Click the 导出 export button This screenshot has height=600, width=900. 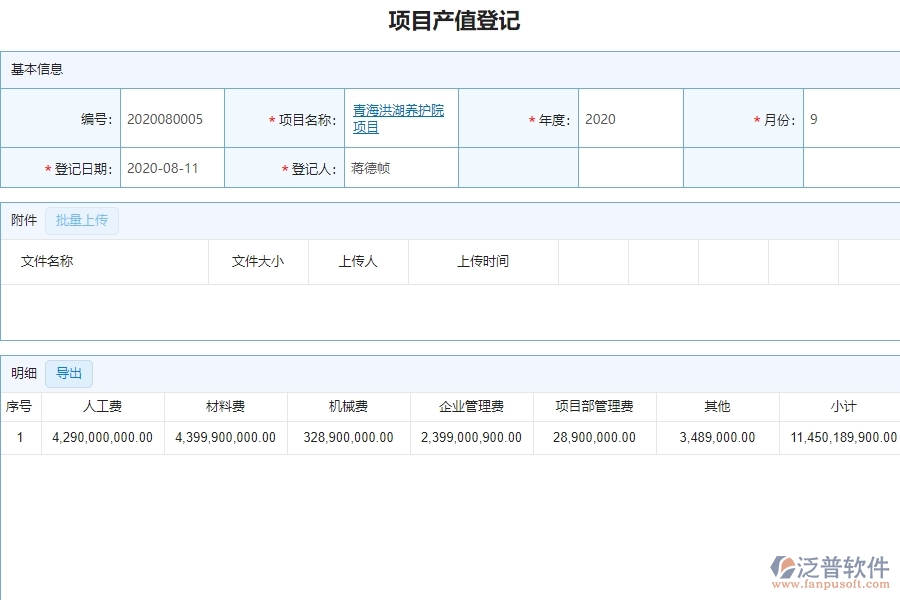coord(68,373)
